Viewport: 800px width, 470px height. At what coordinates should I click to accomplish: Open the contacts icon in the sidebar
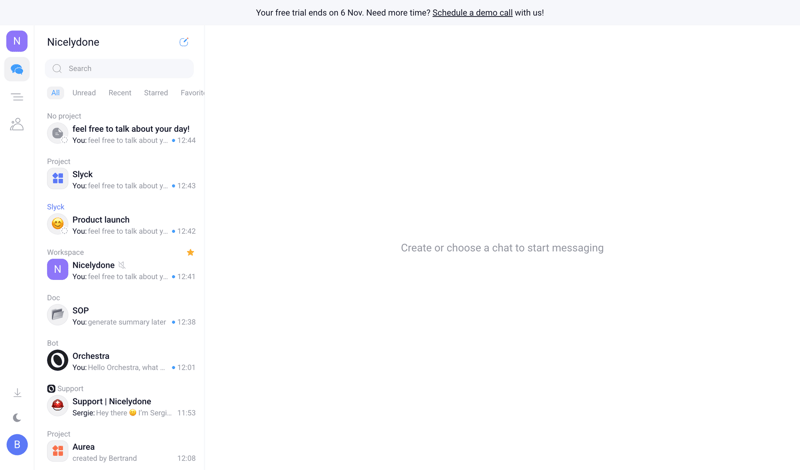(x=17, y=124)
